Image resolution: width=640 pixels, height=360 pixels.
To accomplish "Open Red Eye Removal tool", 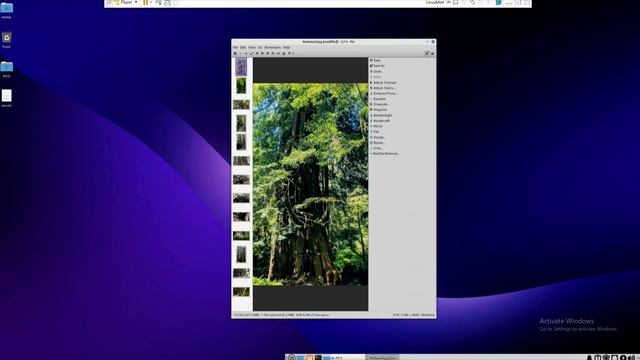I will (x=384, y=154).
